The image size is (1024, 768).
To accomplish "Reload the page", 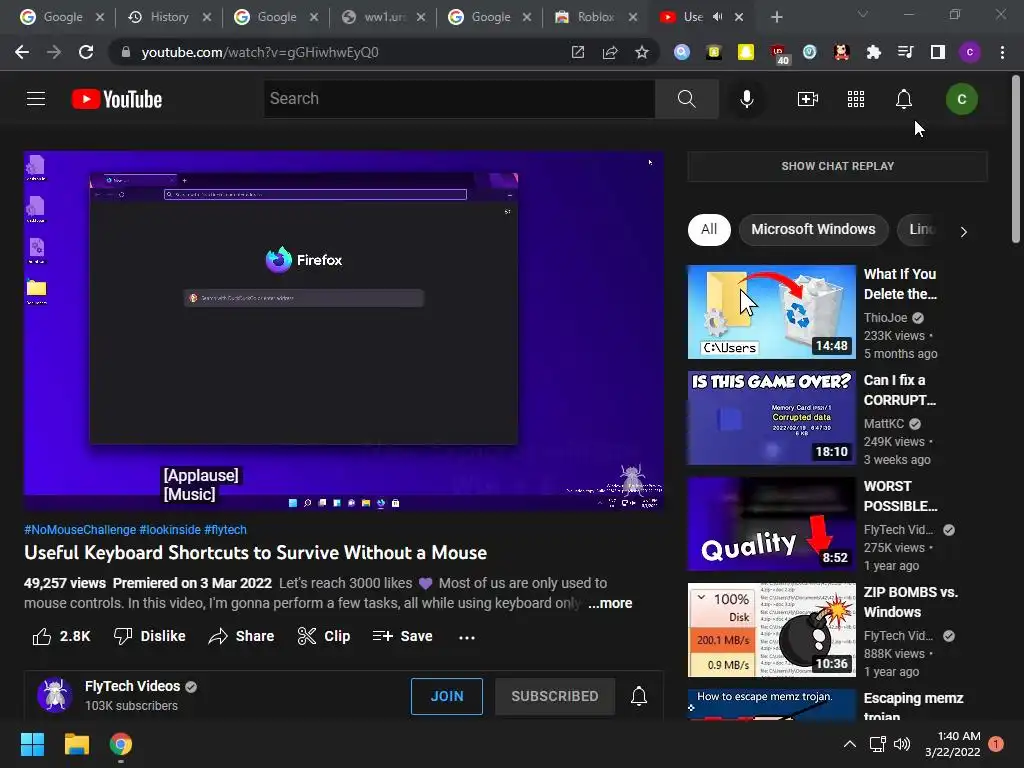I will click(x=86, y=52).
